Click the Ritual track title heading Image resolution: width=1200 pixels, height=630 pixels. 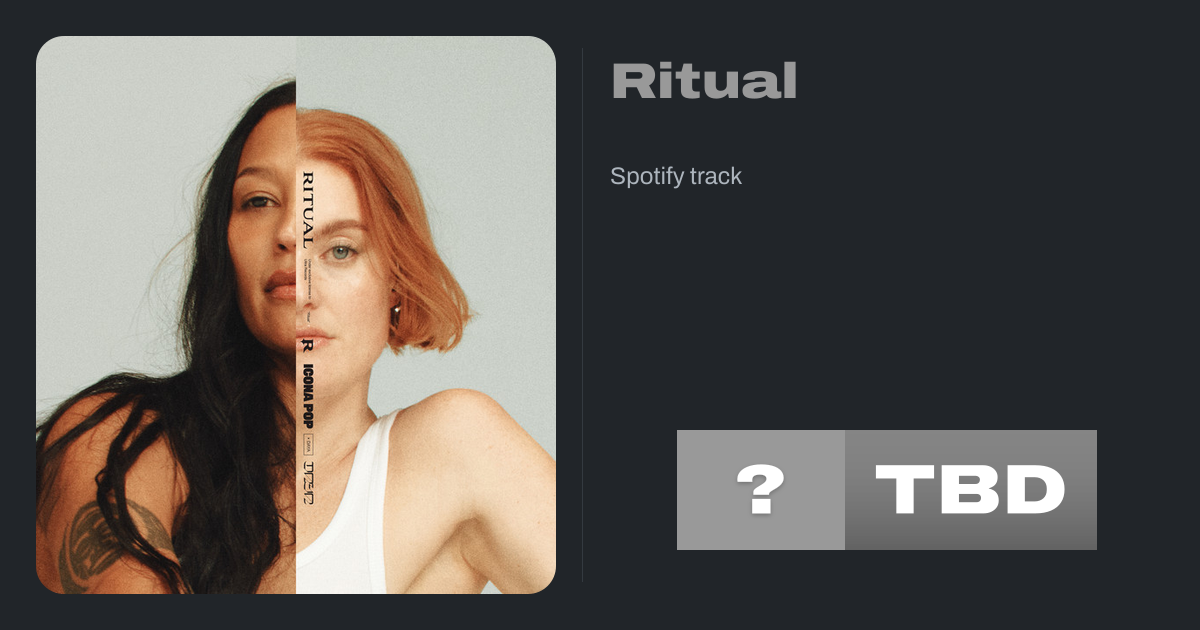click(x=704, y=81)
